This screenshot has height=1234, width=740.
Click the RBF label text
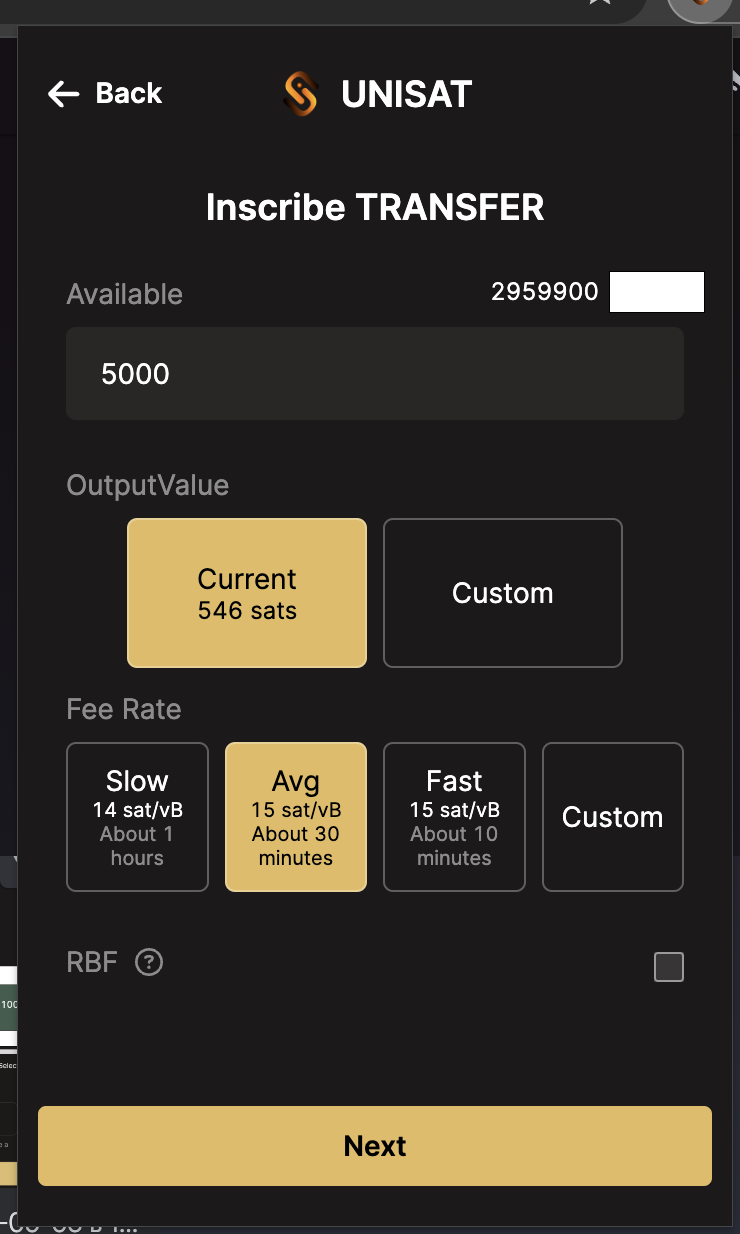click(92, 962)
